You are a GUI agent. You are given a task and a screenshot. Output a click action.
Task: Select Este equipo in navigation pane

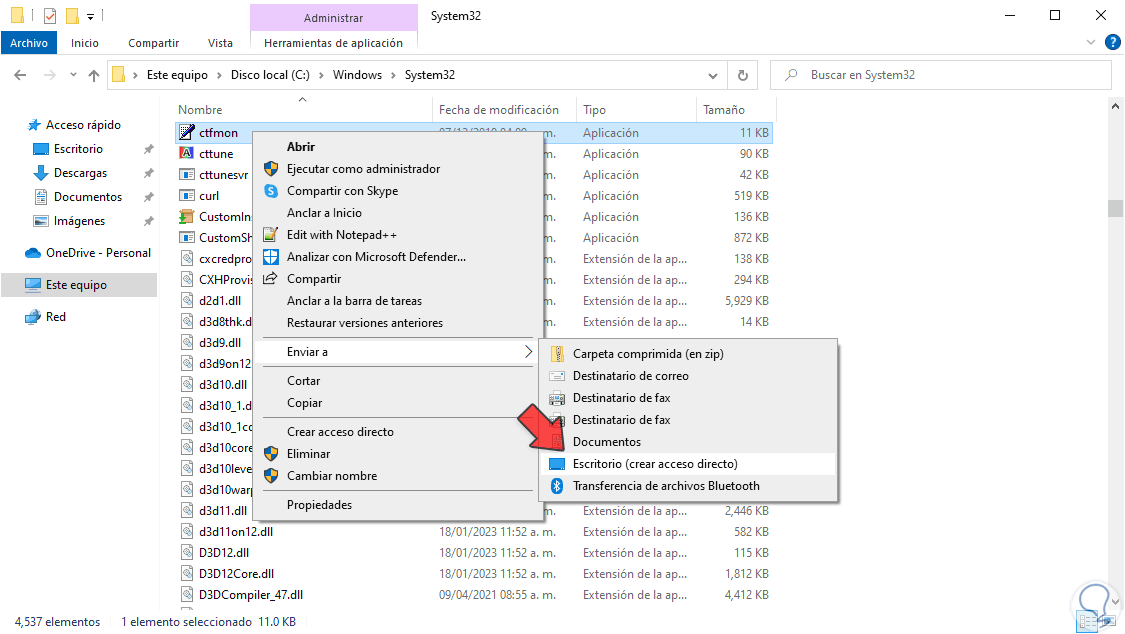click(x=79, y=285)
